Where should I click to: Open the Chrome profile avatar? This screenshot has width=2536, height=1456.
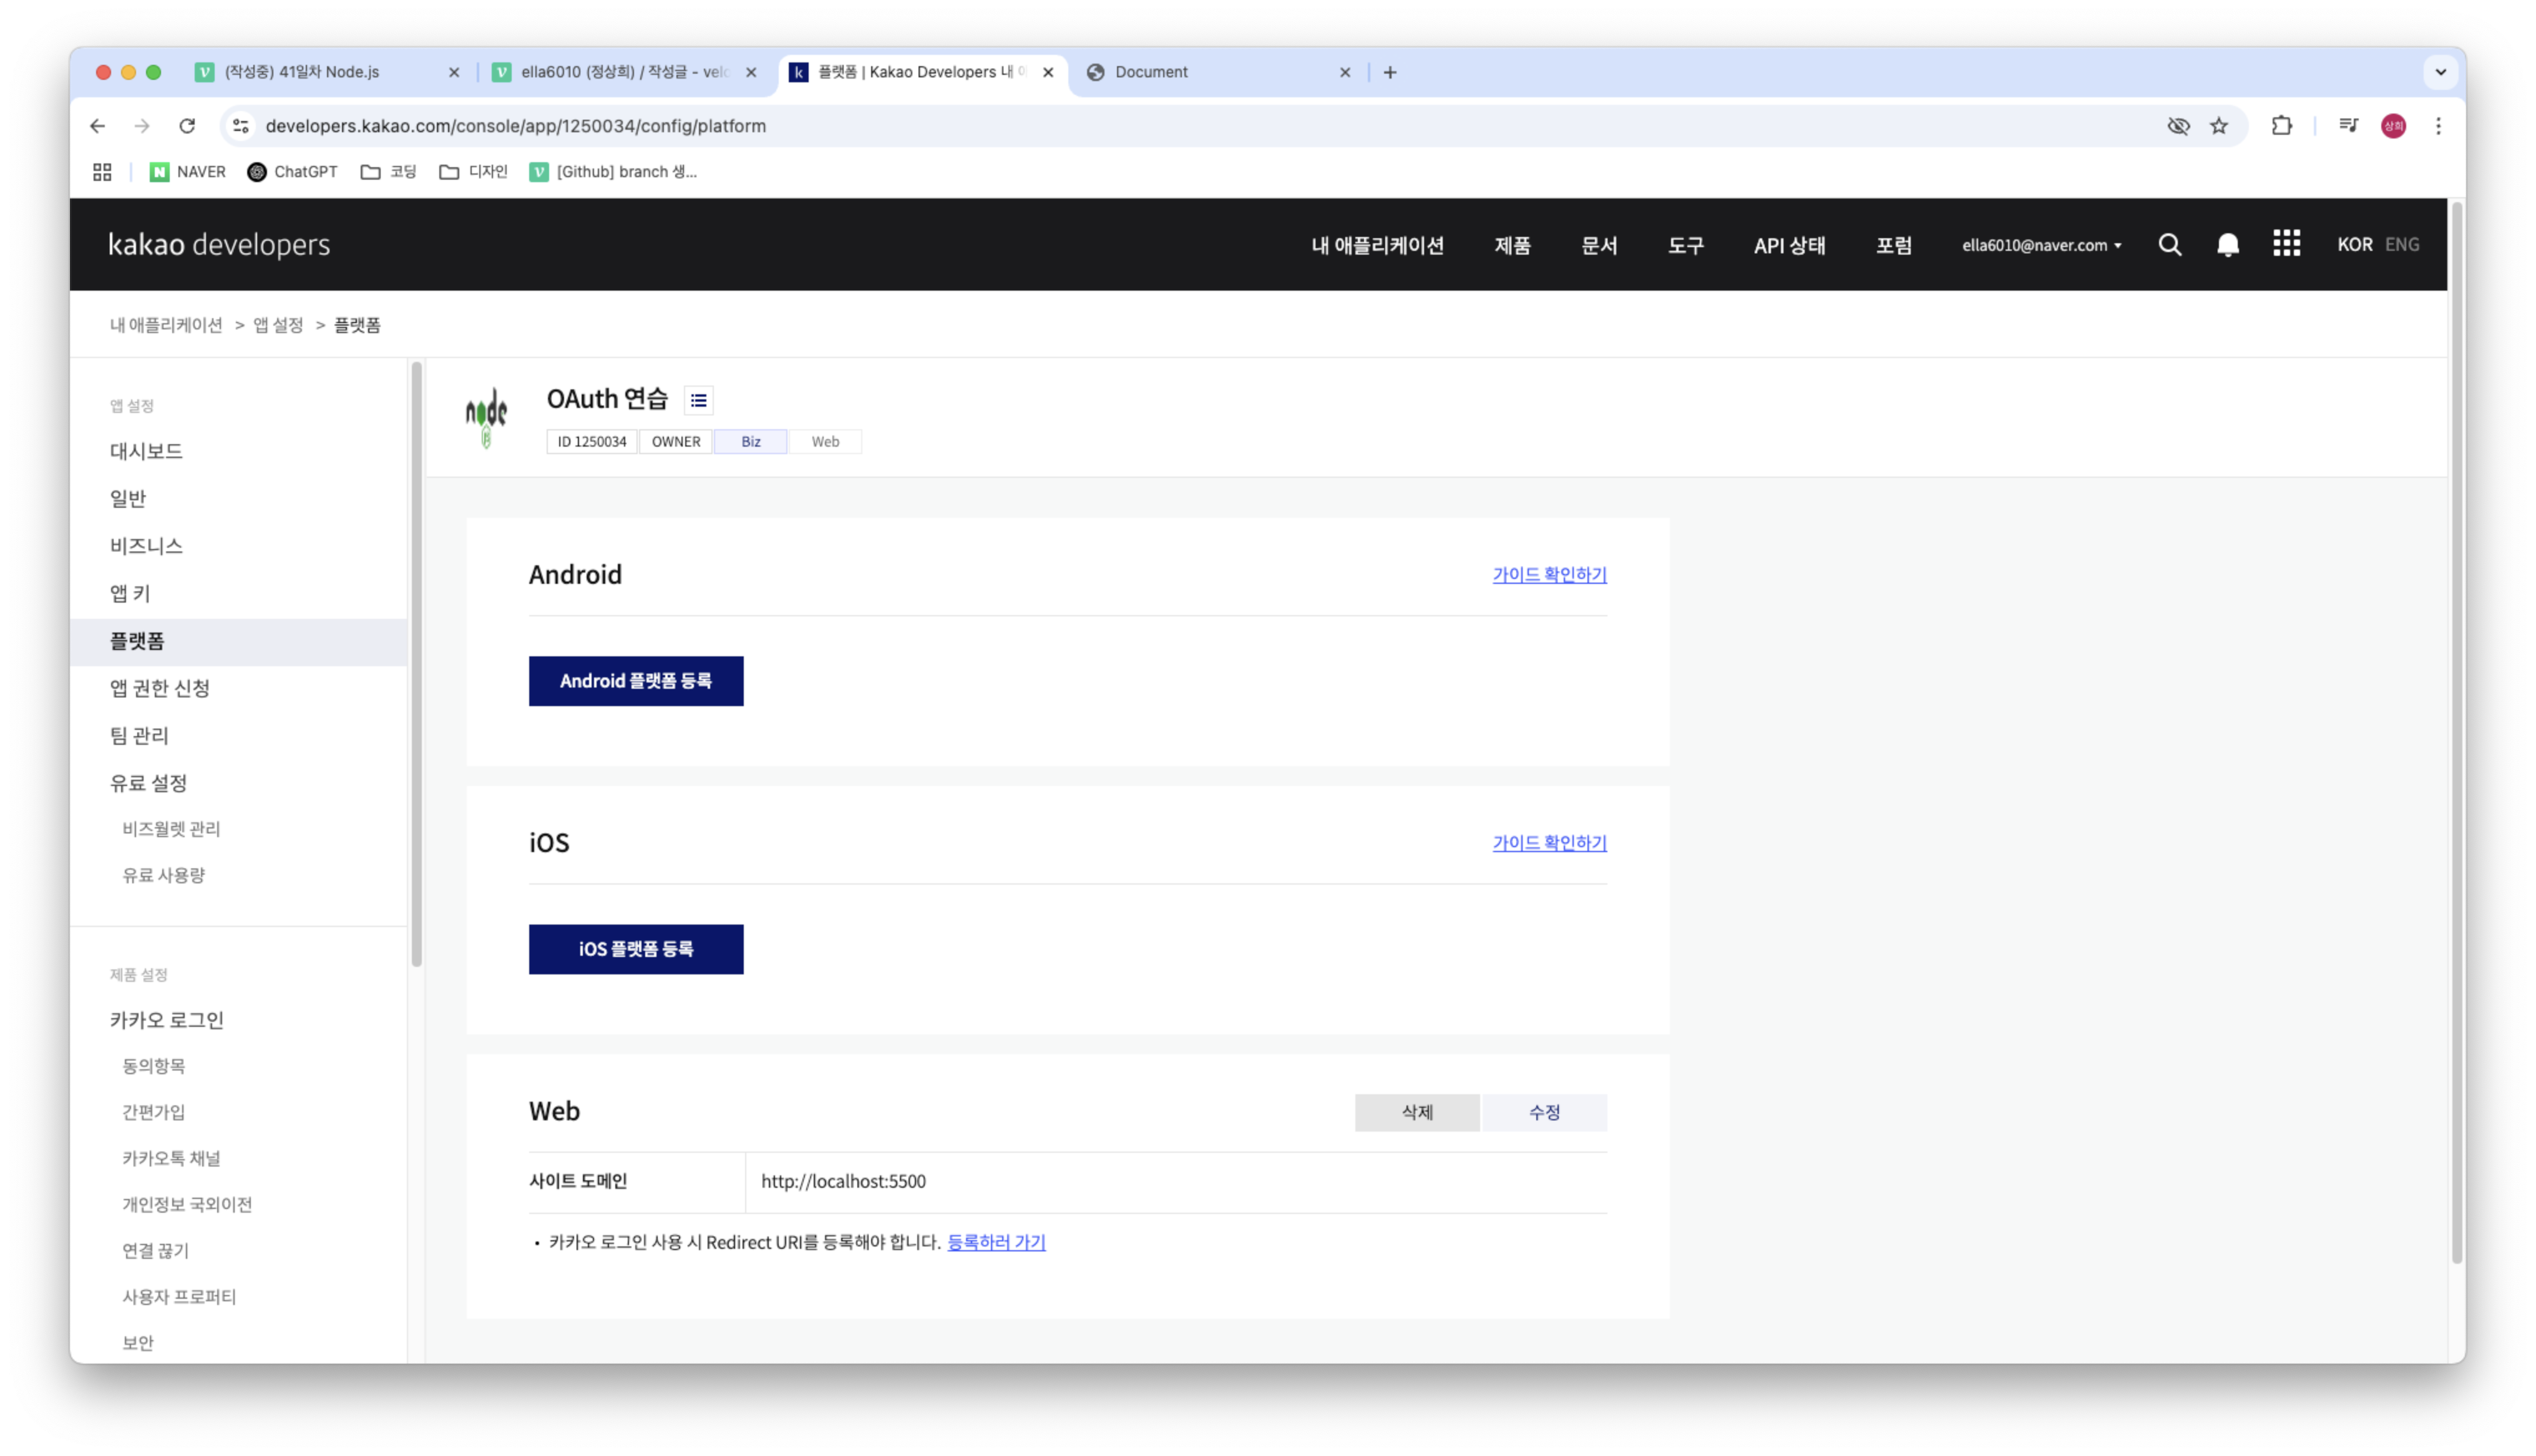point(2393,126)
